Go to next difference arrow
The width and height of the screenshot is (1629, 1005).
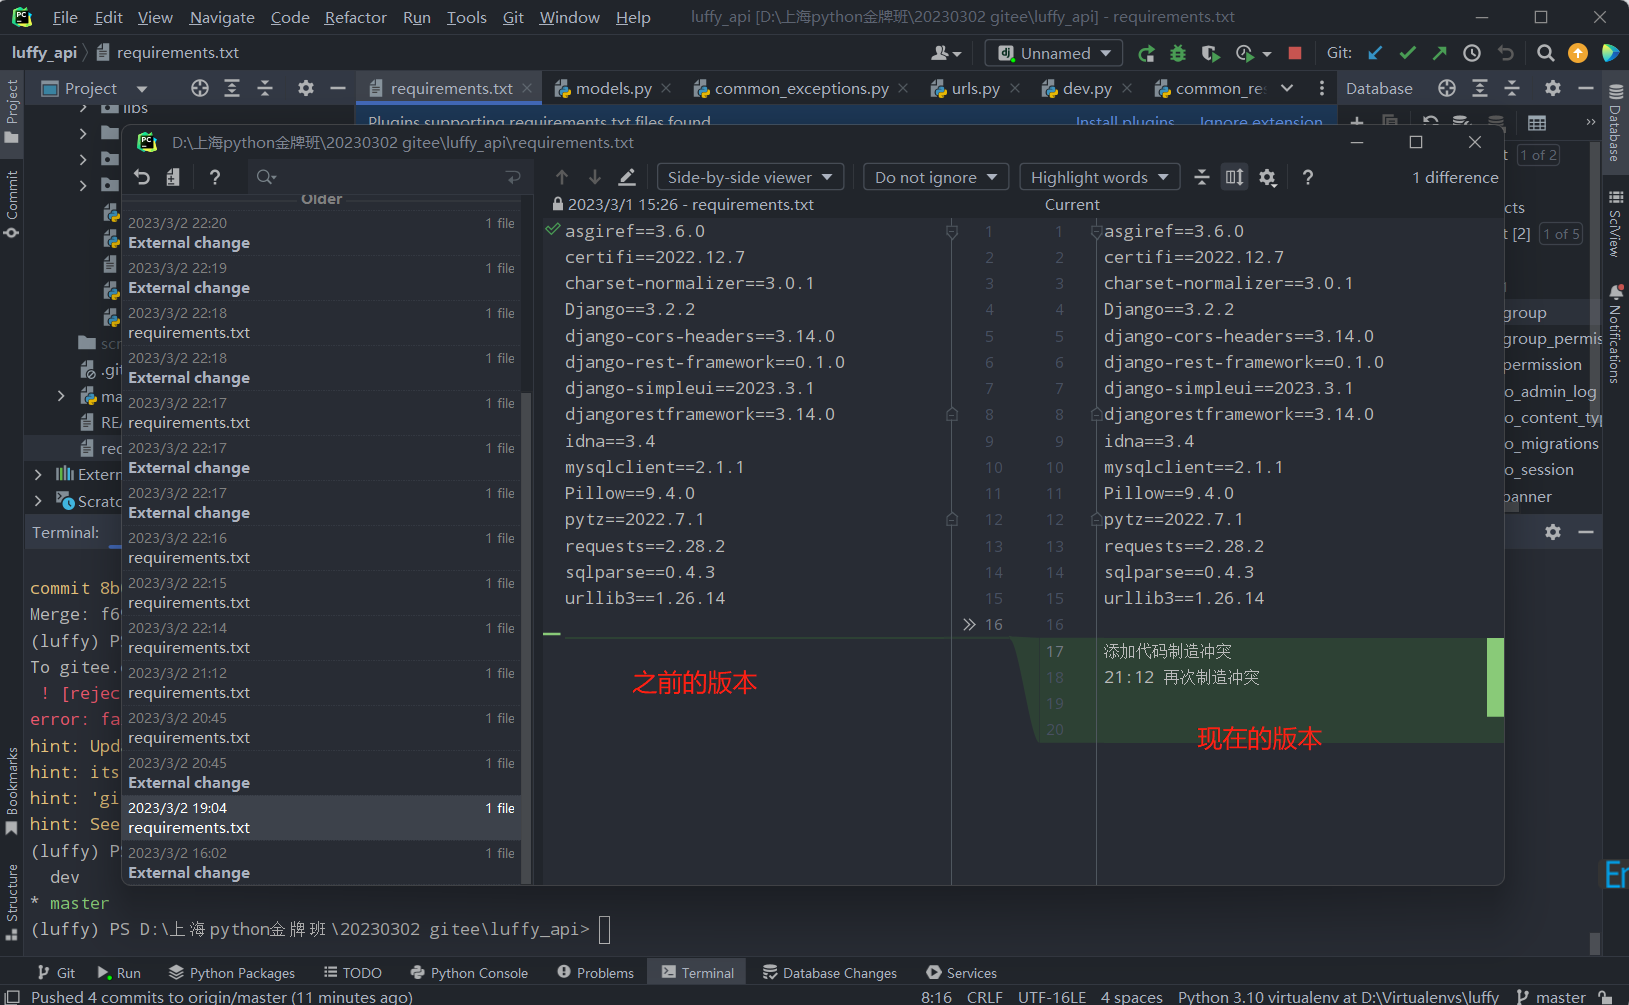595,177
